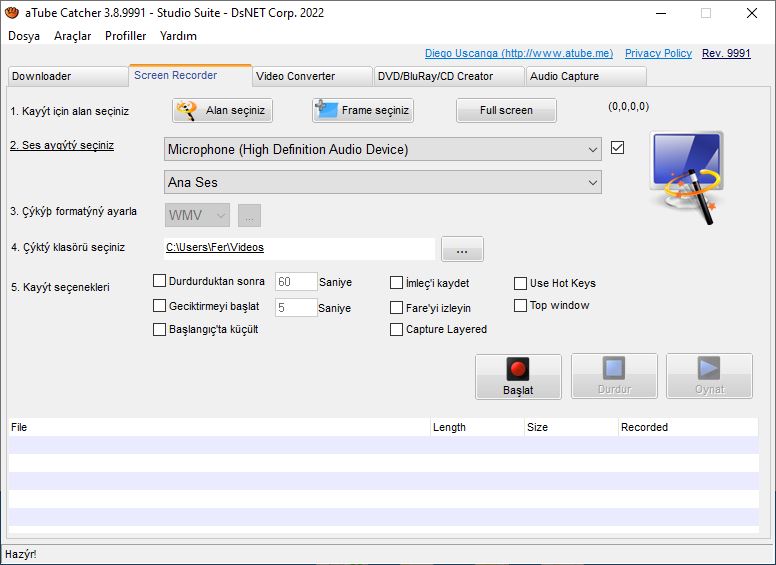Switch to the Video Converter tab
This screenshot has width=776, height=565.
[x=312, y=76]
